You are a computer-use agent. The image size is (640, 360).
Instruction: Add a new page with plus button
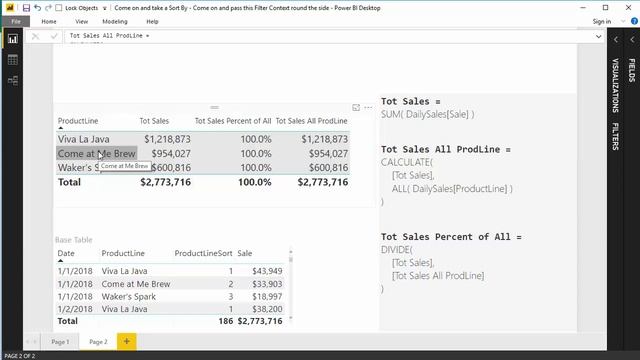[x=127, y=341]
